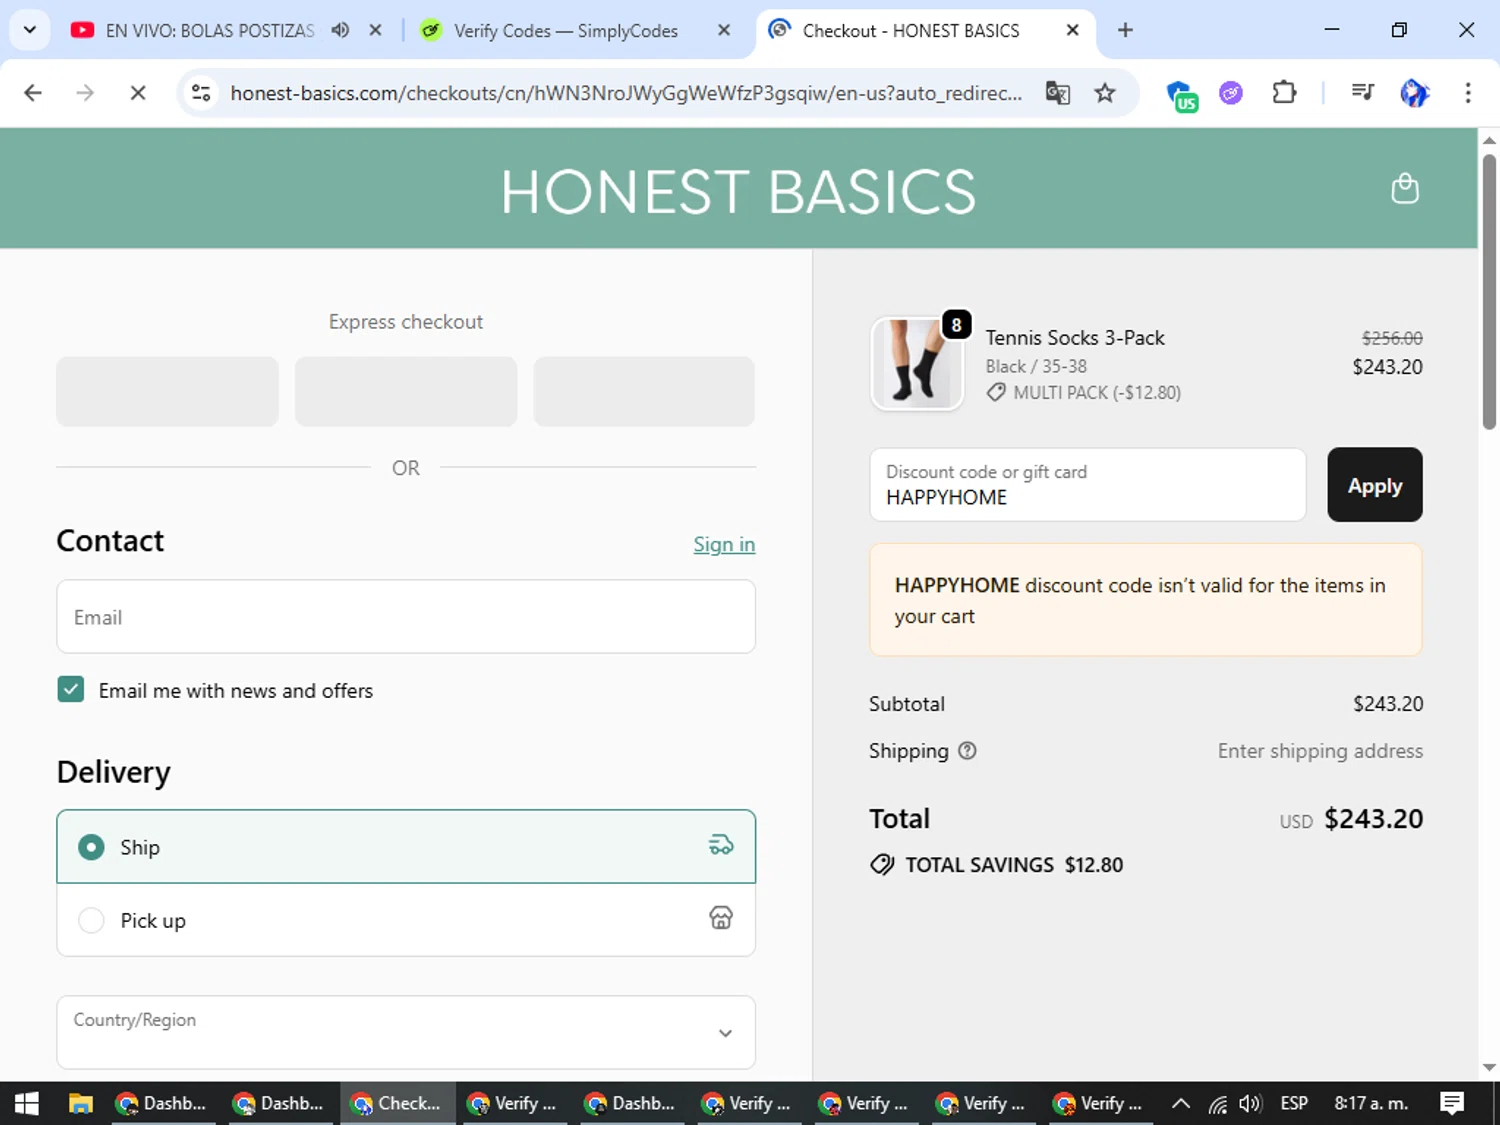
Task: Click the middle express checkout button
Action: (x=406, y=391)
